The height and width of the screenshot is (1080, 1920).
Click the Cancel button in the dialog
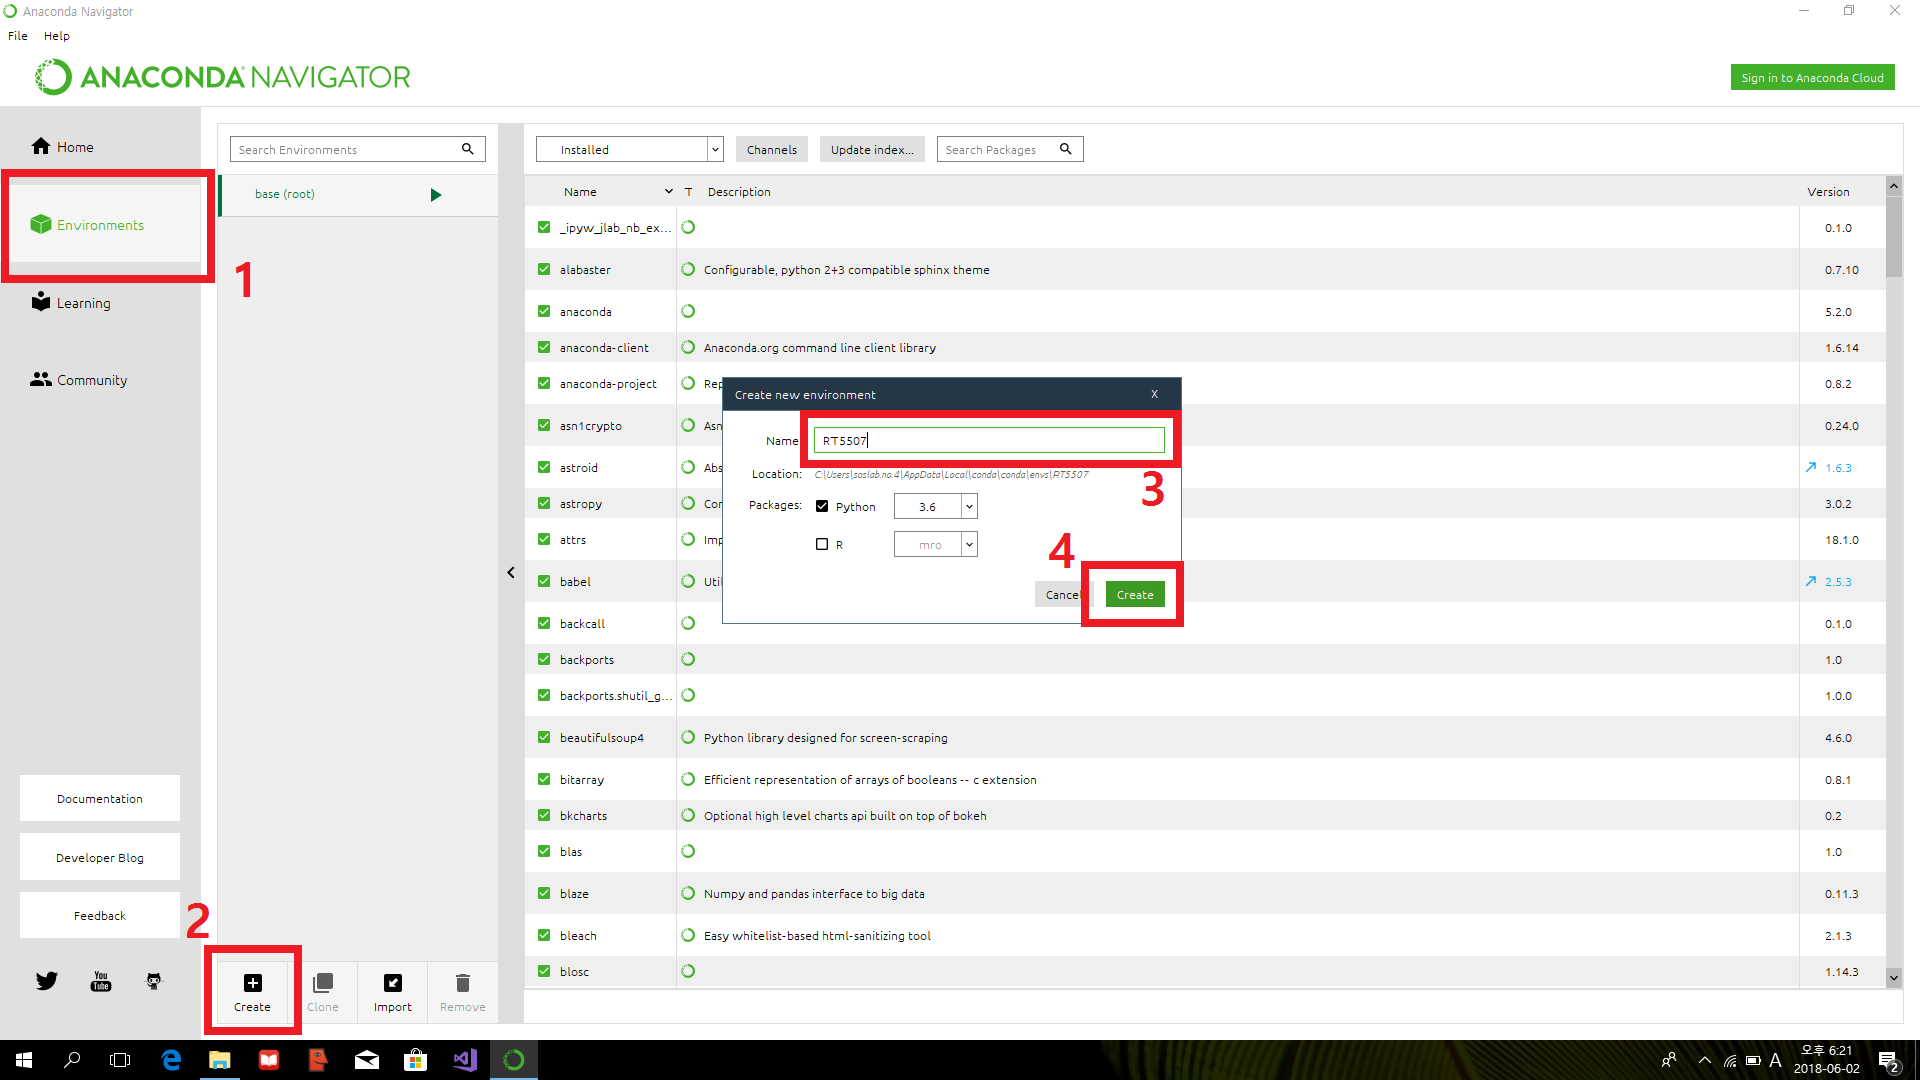pos(1063,594)
